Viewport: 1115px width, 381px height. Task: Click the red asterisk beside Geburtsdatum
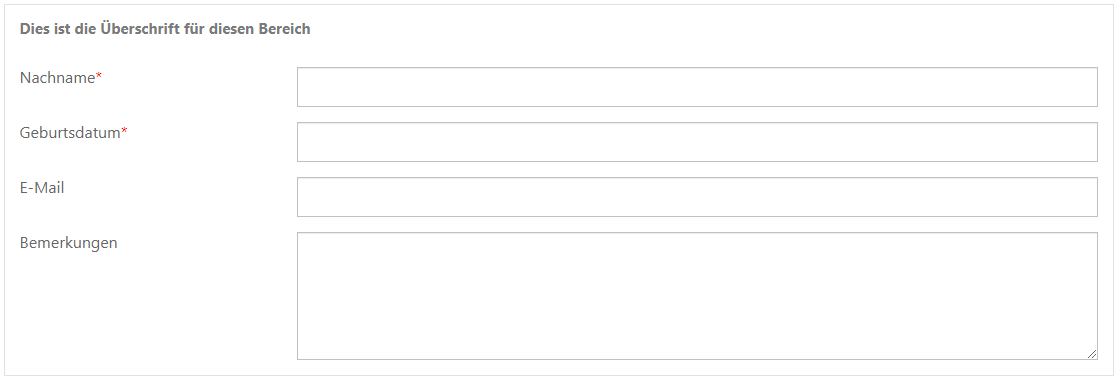pyautogui.click(x=124, y=131)
